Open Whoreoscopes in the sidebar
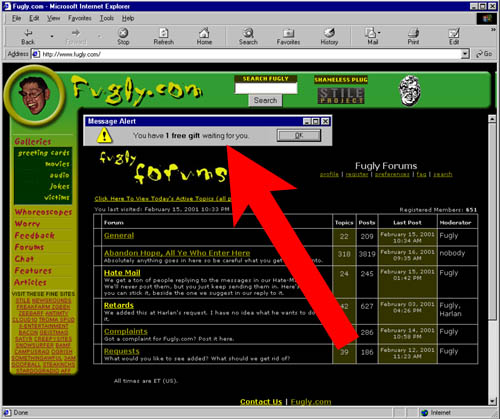This screenshot has height=419, width=500. point(43,212)
